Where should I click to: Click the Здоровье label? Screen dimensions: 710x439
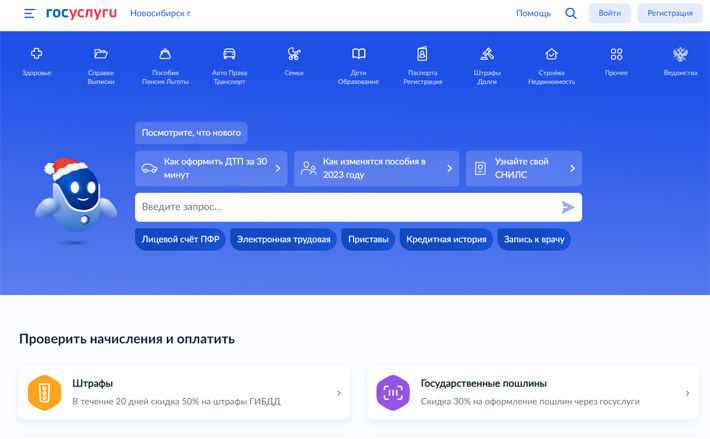37,73
